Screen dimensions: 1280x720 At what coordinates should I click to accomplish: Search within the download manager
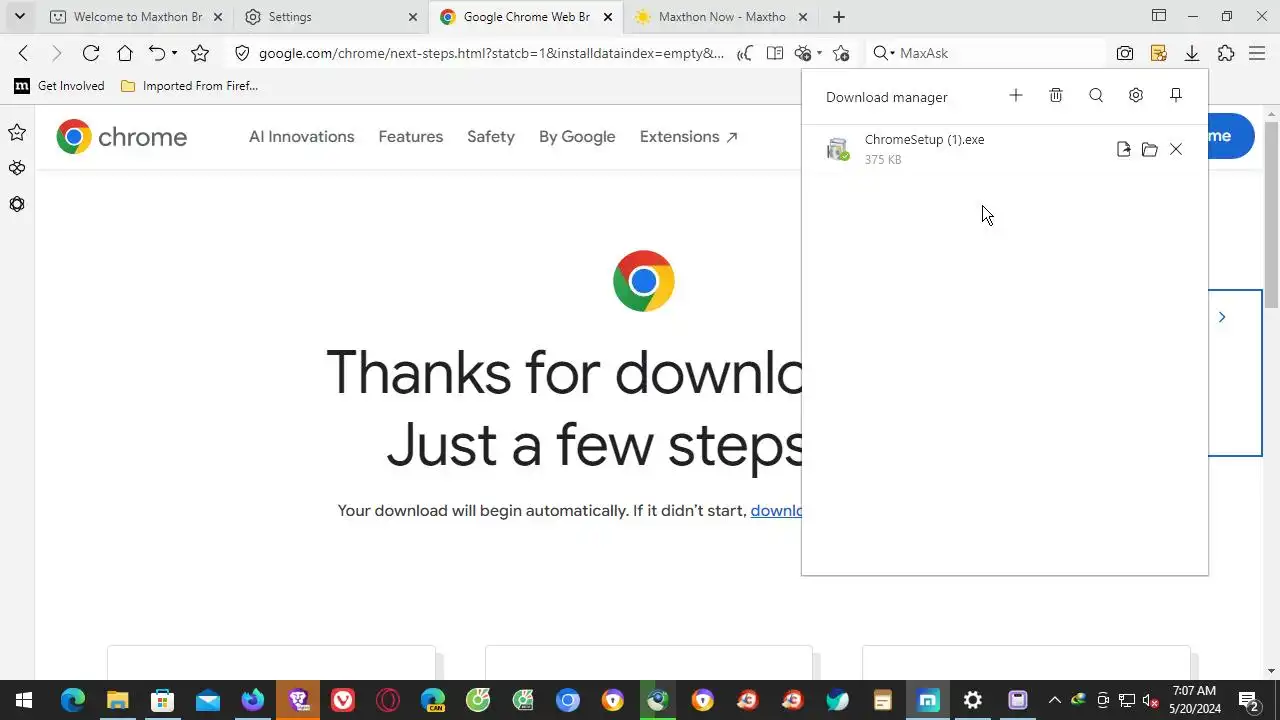coord(1096,95)
